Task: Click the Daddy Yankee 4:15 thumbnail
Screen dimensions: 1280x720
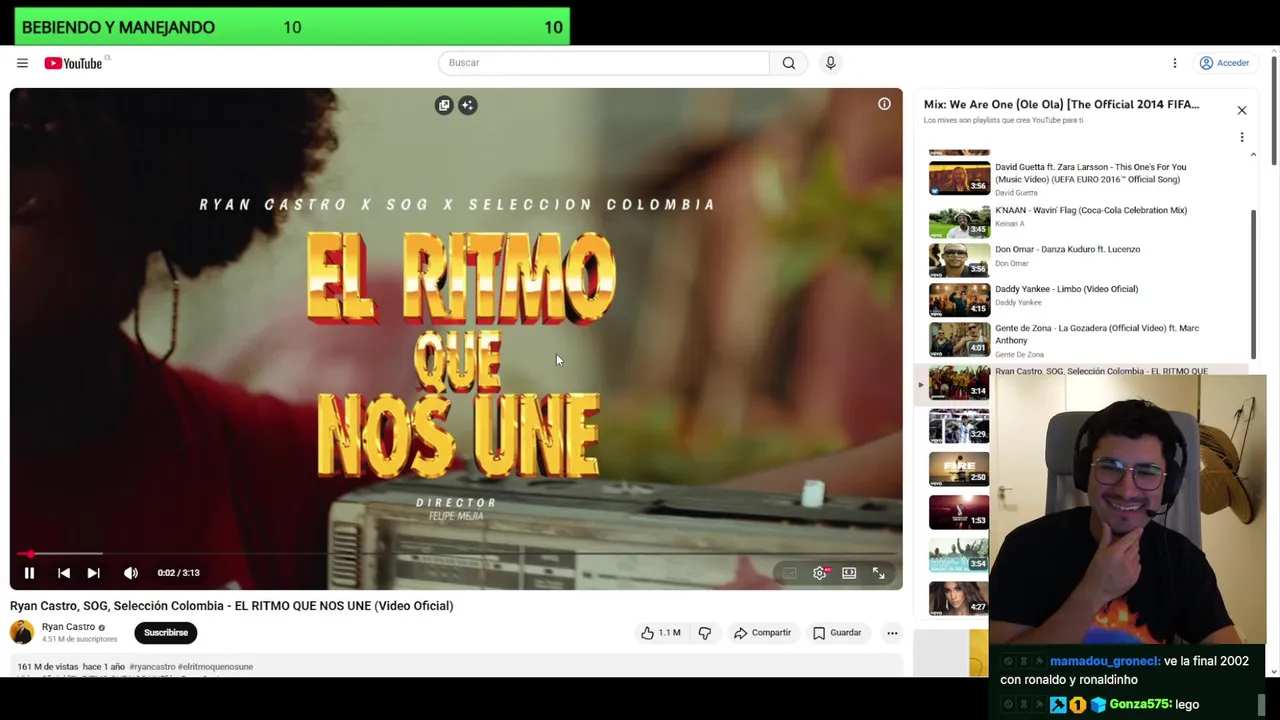Action: [x=959, y=299]
